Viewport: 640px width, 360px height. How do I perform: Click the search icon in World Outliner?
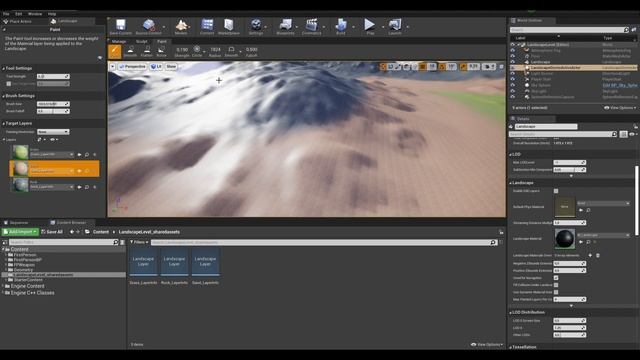click(626, 30)
